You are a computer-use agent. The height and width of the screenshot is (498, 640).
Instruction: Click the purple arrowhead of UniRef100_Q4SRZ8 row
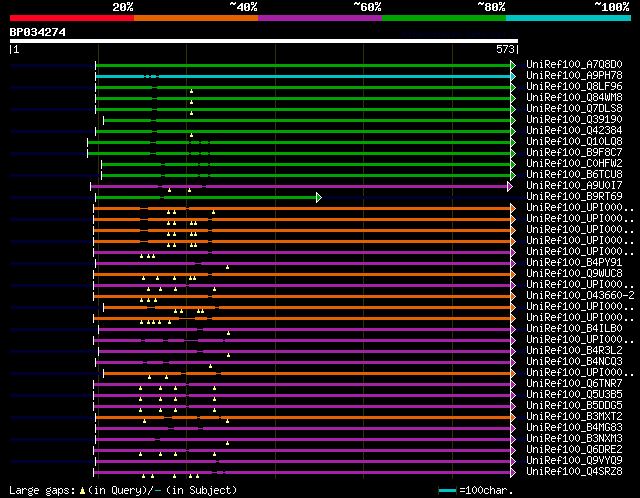[513, 473]
